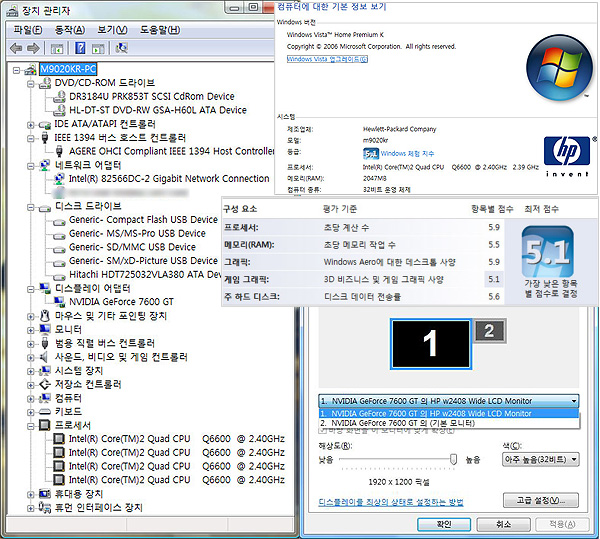Click the 5.1 rating badge beside Windows 체험 지수

click(x=370, y=154)
